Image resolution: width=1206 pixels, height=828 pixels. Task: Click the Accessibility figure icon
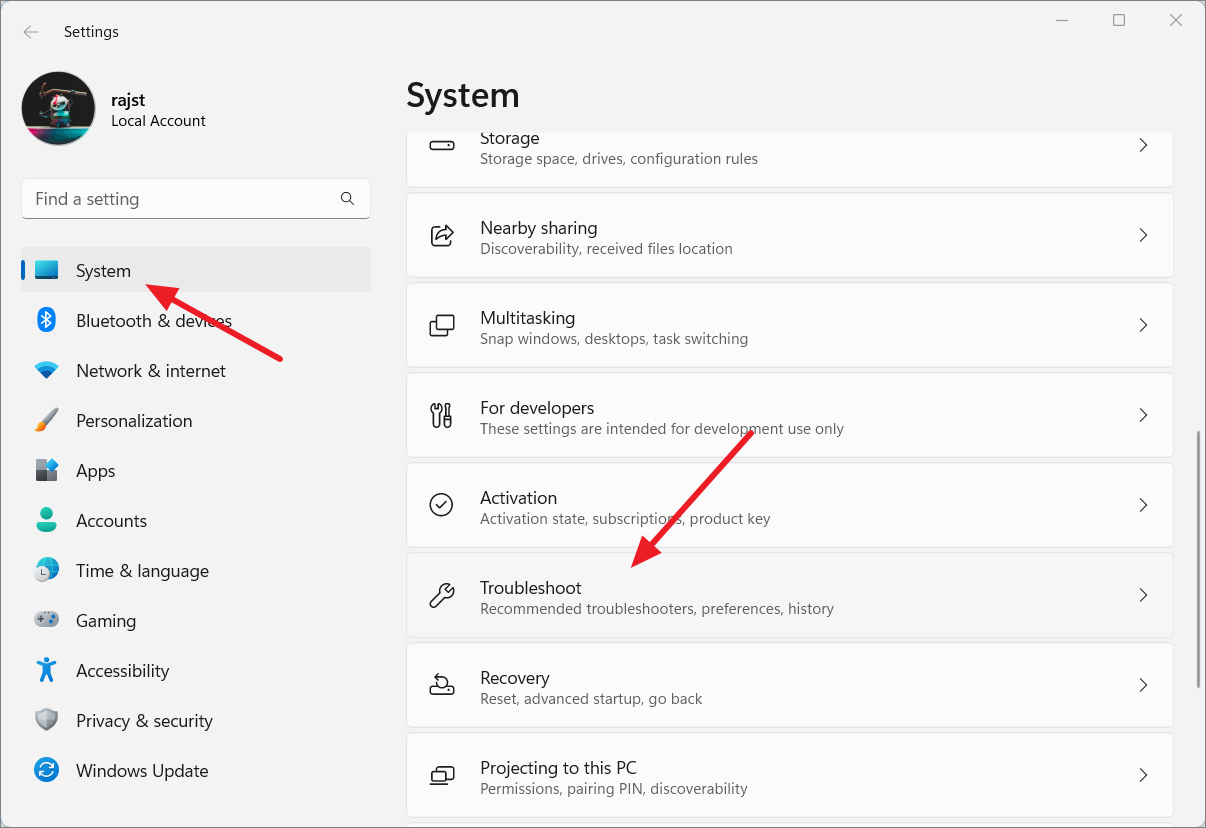point(47,670)
